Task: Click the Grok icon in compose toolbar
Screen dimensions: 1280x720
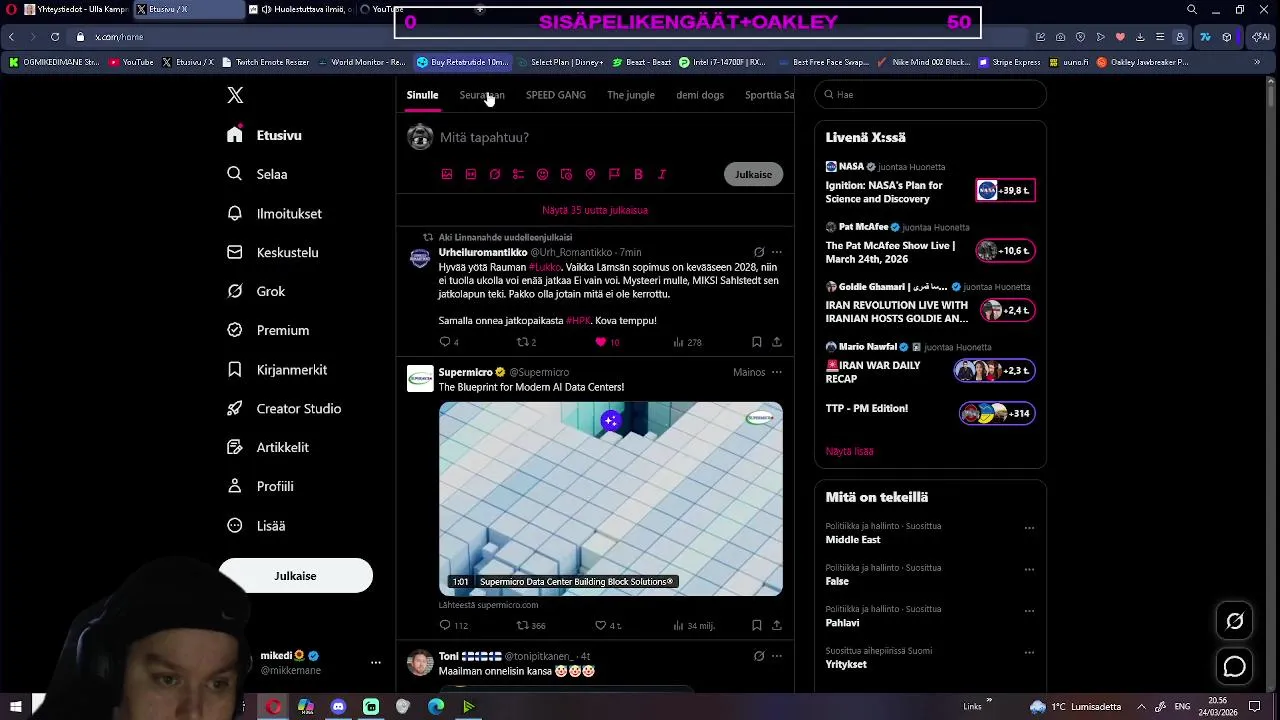Action: [x=495, y=174]
